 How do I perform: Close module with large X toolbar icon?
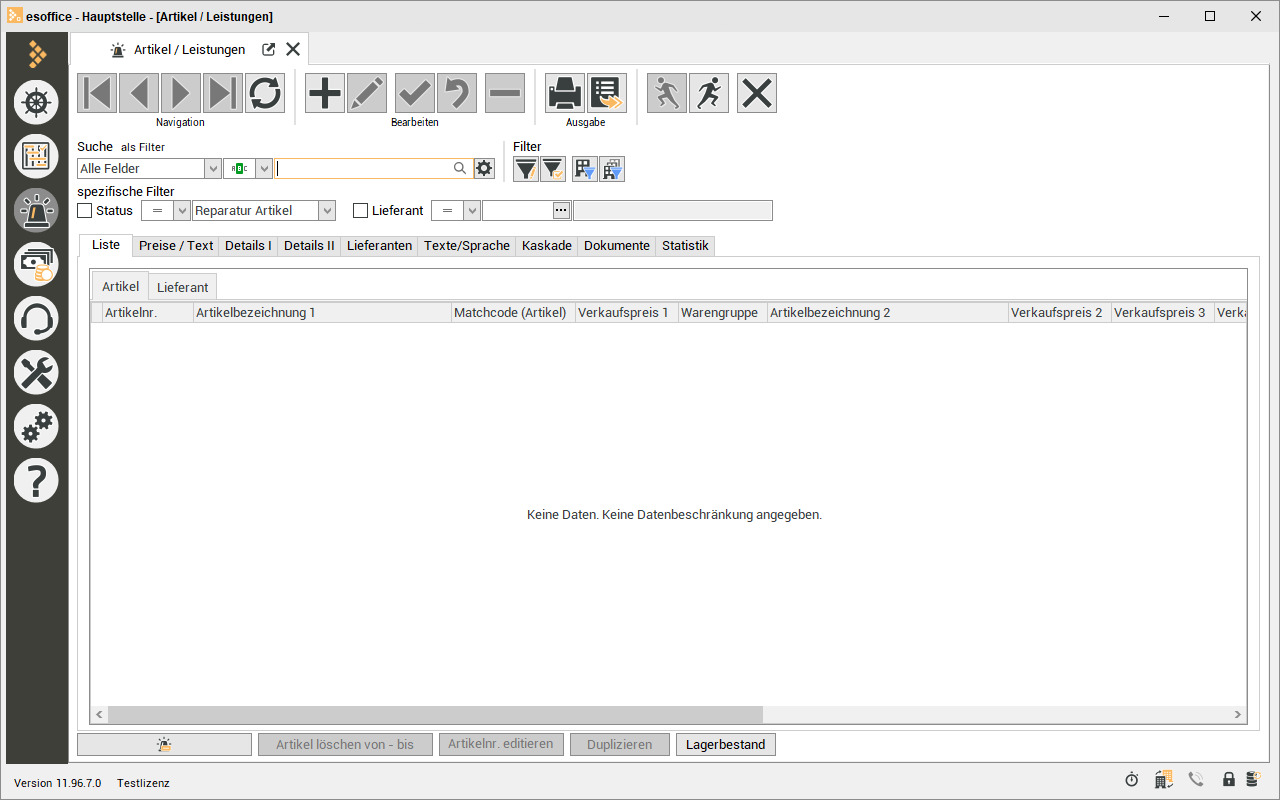pos(757,93)
